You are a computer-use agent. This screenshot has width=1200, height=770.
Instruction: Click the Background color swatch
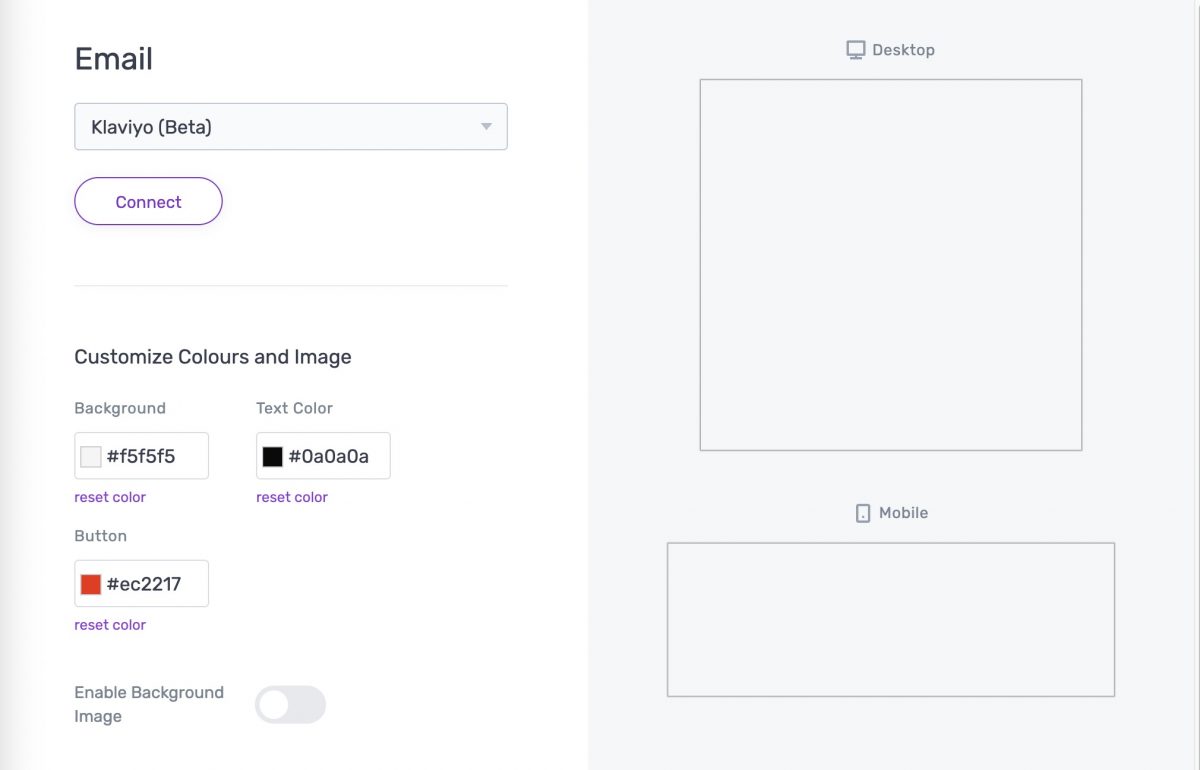coord(91,457)
